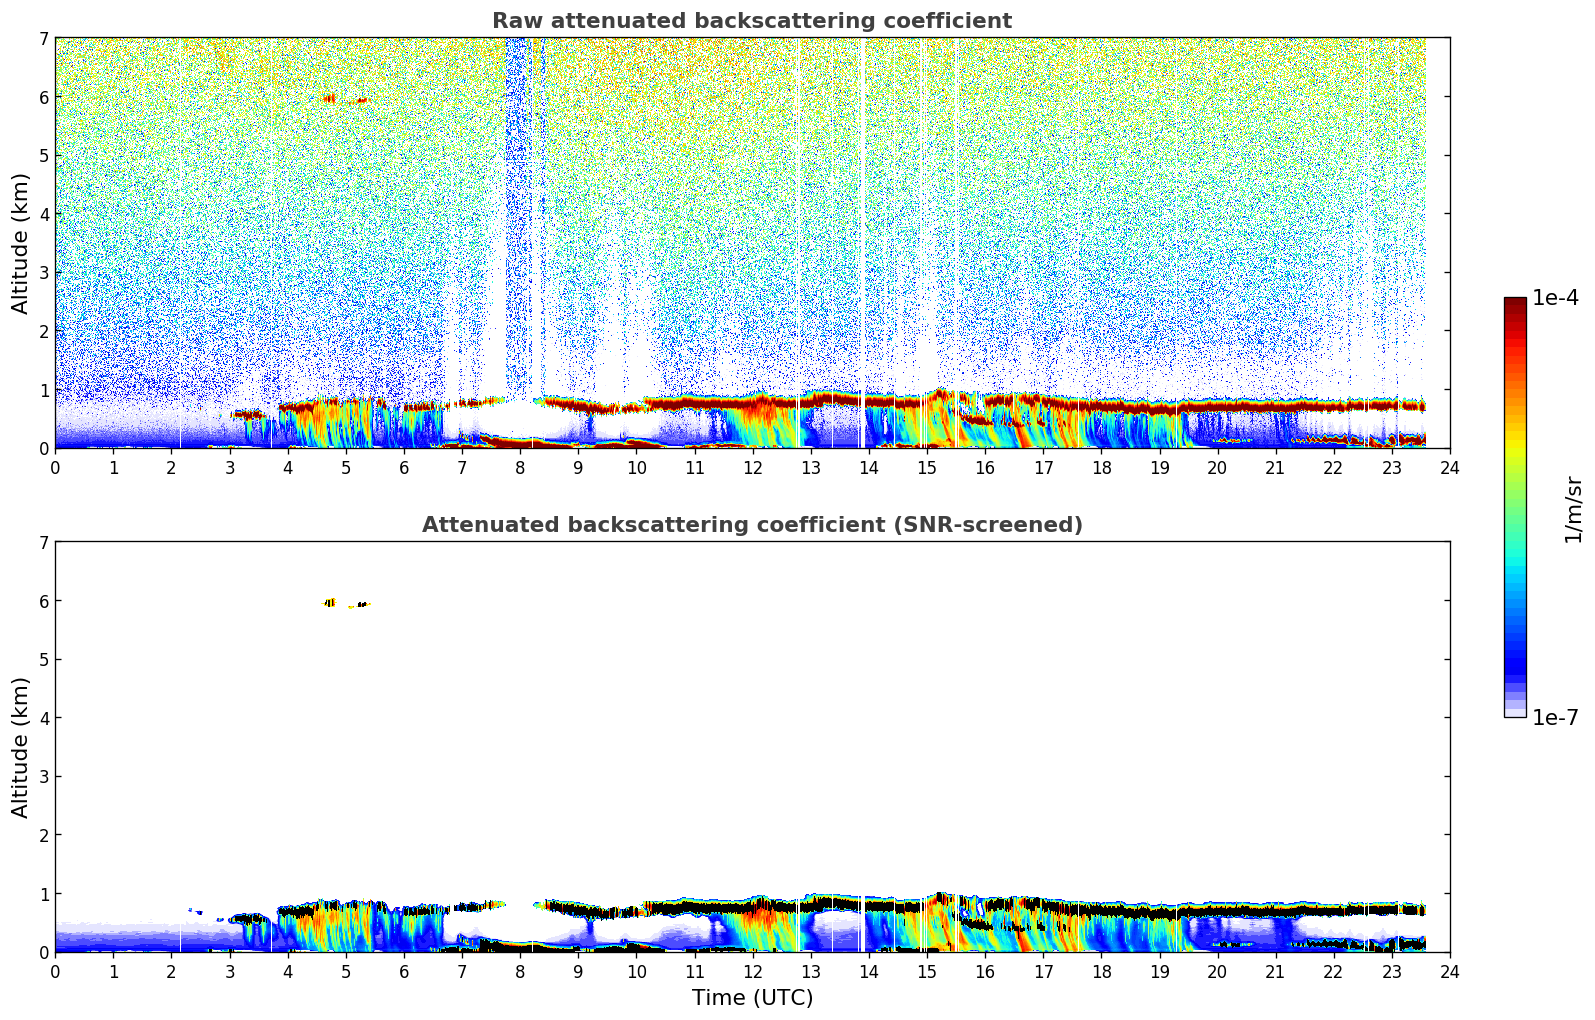Image resolution: width=1595 pixels, height=1020 pixels.
Task: Click the SNR-screened plot's 'Altitude (km)' axis label
Action: [x=21, y=747]
